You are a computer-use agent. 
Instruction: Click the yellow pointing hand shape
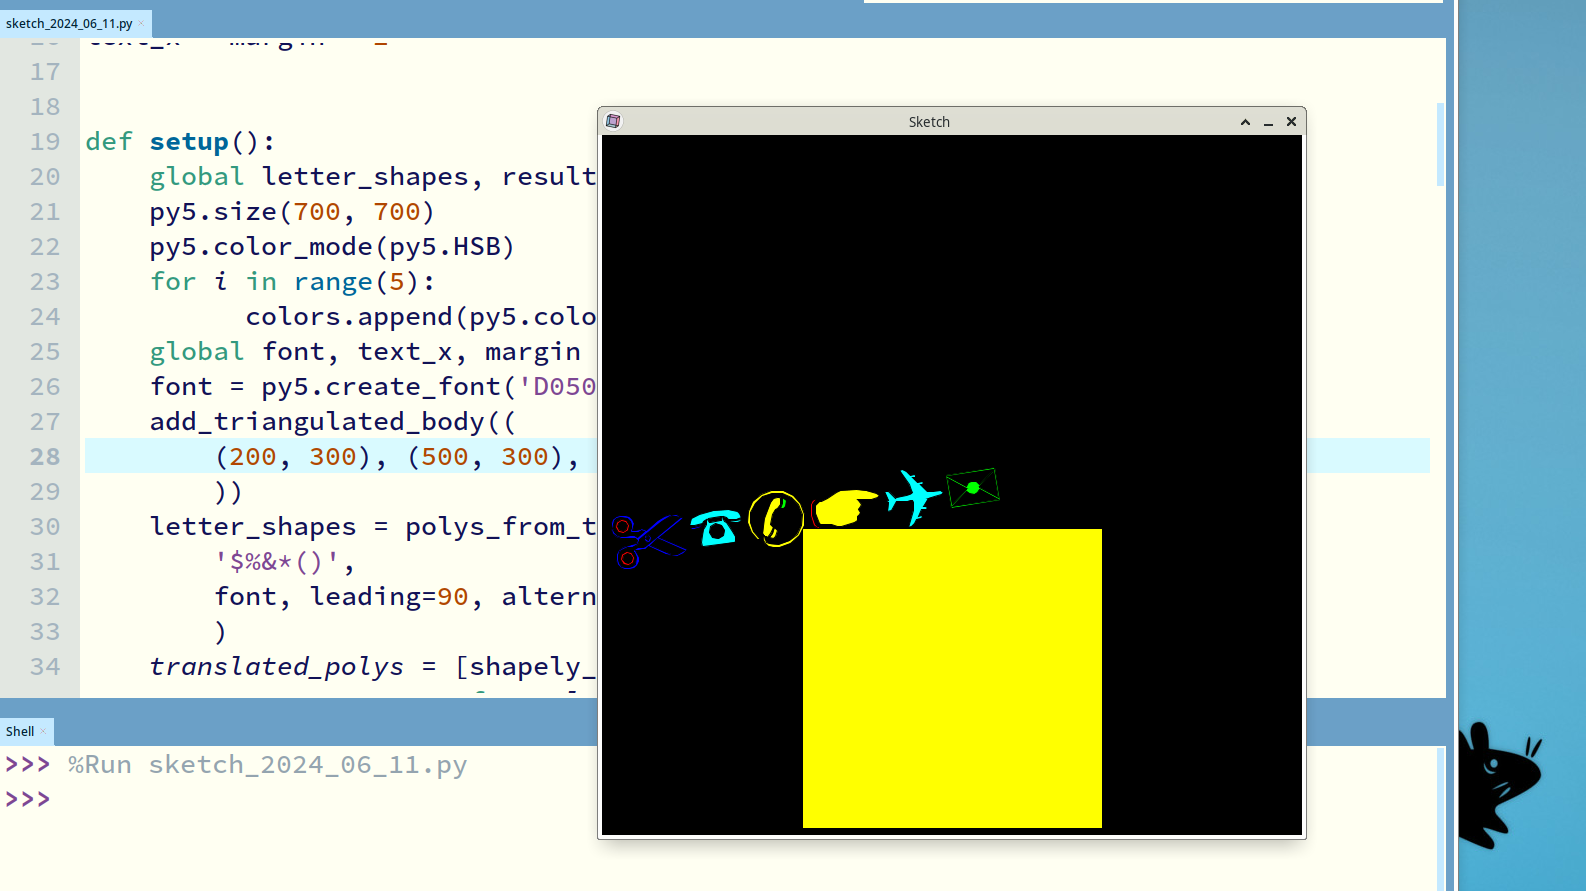(844, 508)
